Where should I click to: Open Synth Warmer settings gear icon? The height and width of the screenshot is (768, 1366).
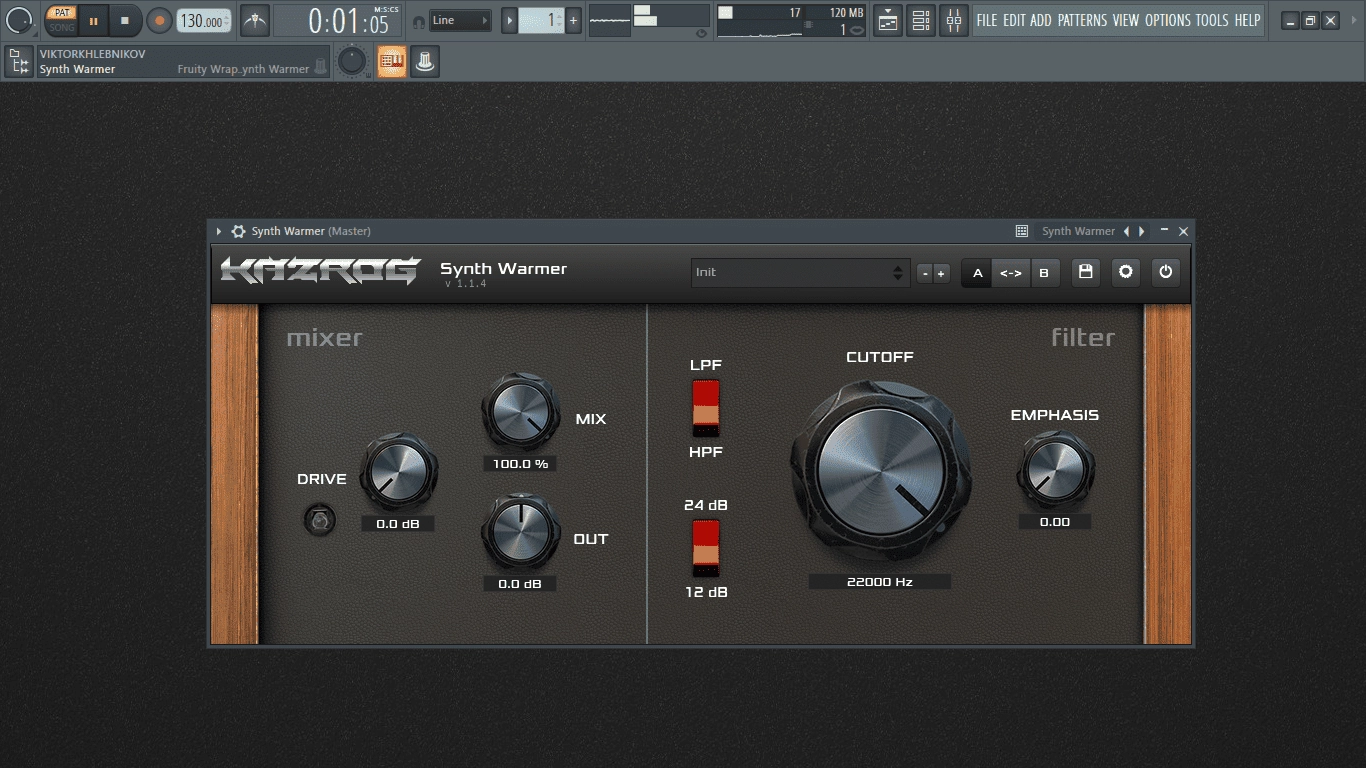click(1126, 272)
